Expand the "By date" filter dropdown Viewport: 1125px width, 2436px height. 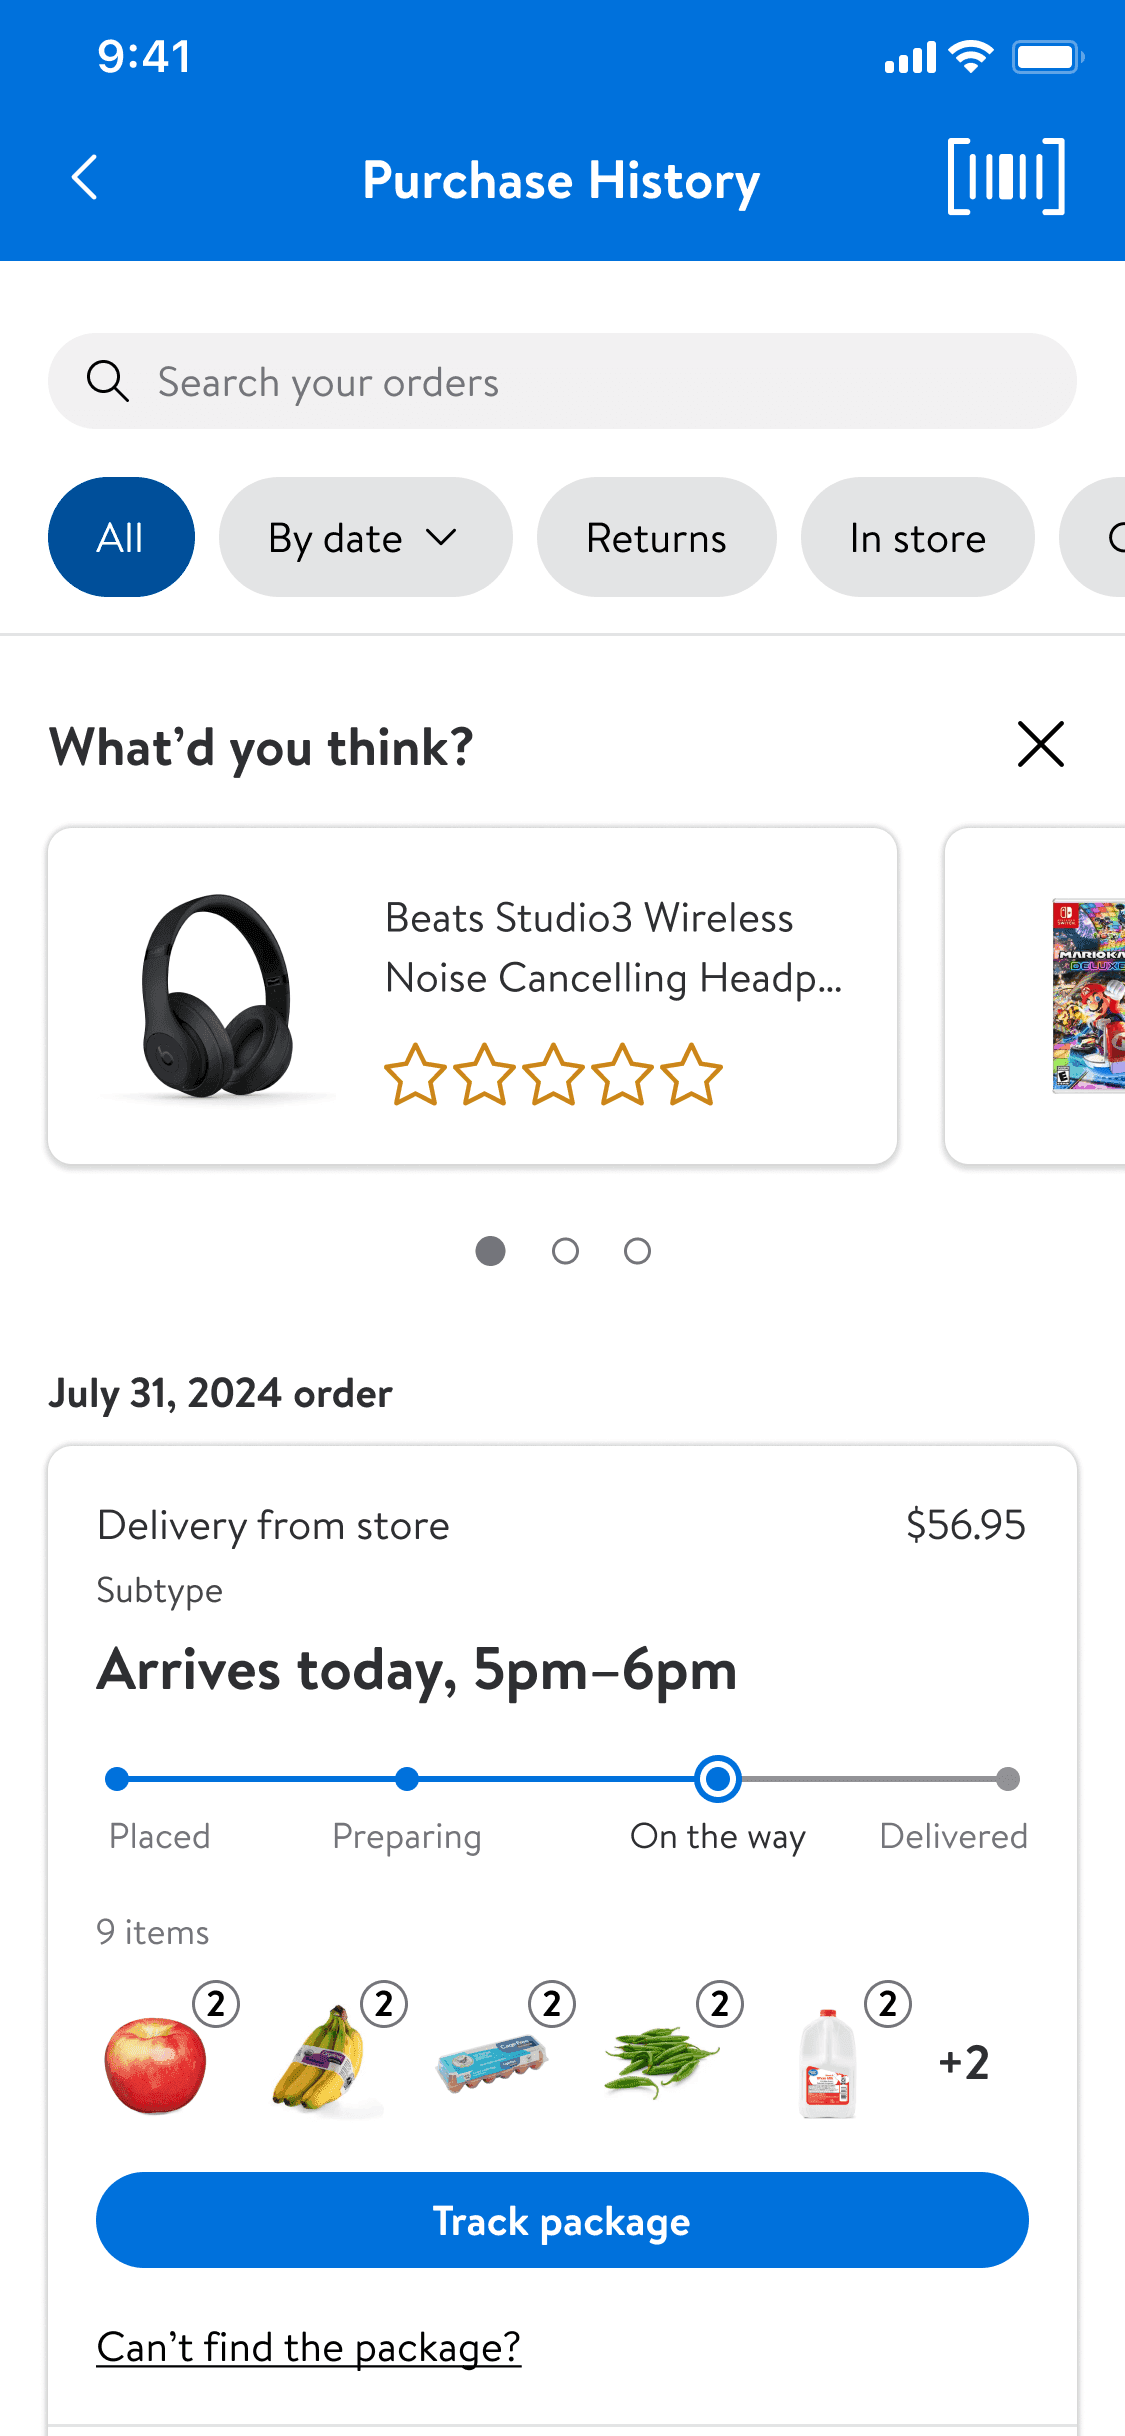point(365,538)
